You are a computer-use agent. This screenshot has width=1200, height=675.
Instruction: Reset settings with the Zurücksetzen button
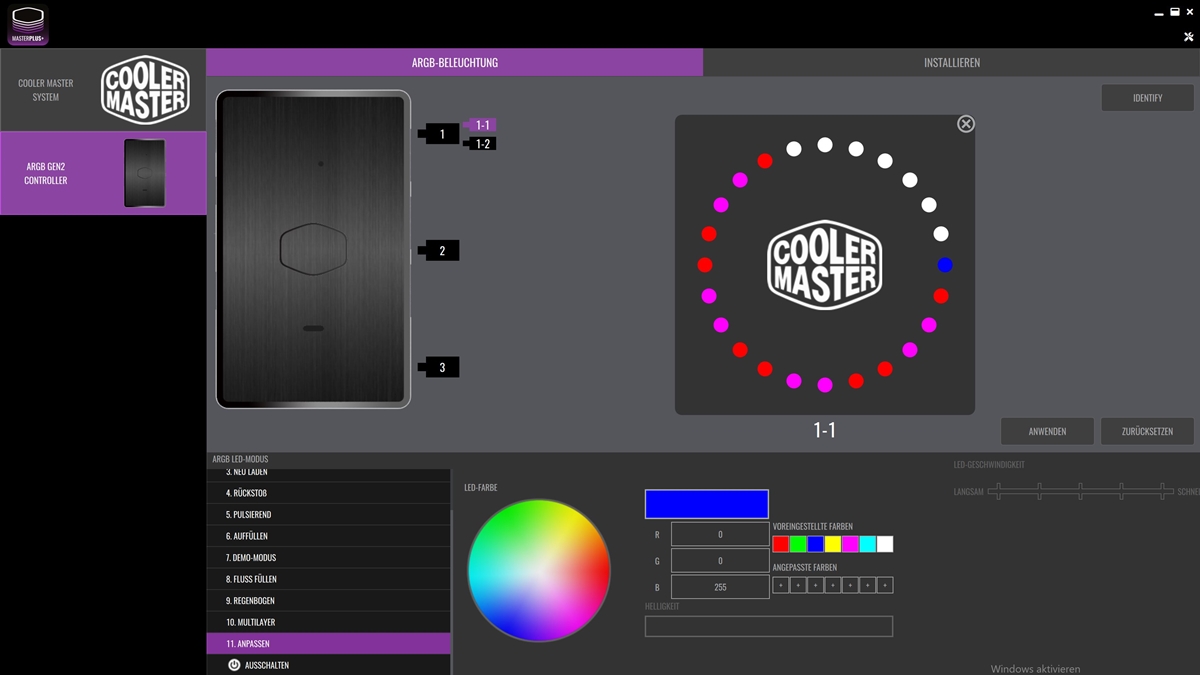(1147, 431)
